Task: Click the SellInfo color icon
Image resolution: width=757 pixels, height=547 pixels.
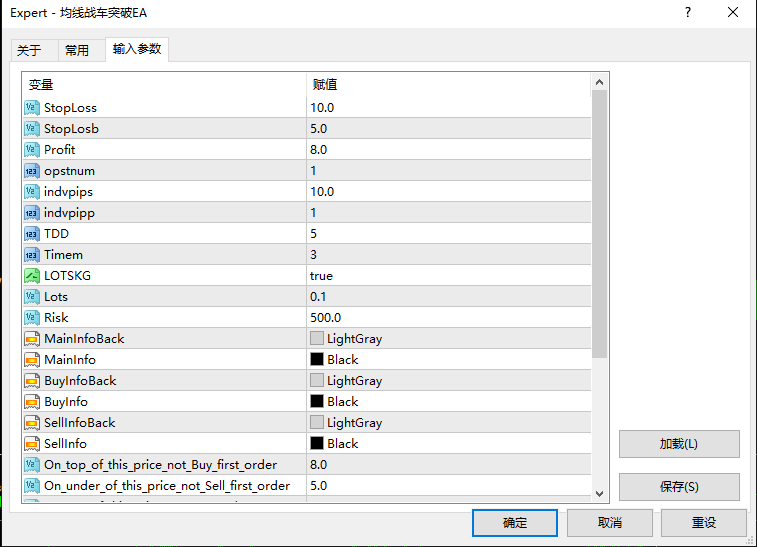Action: pyautogui.click(x=31, y=444)
